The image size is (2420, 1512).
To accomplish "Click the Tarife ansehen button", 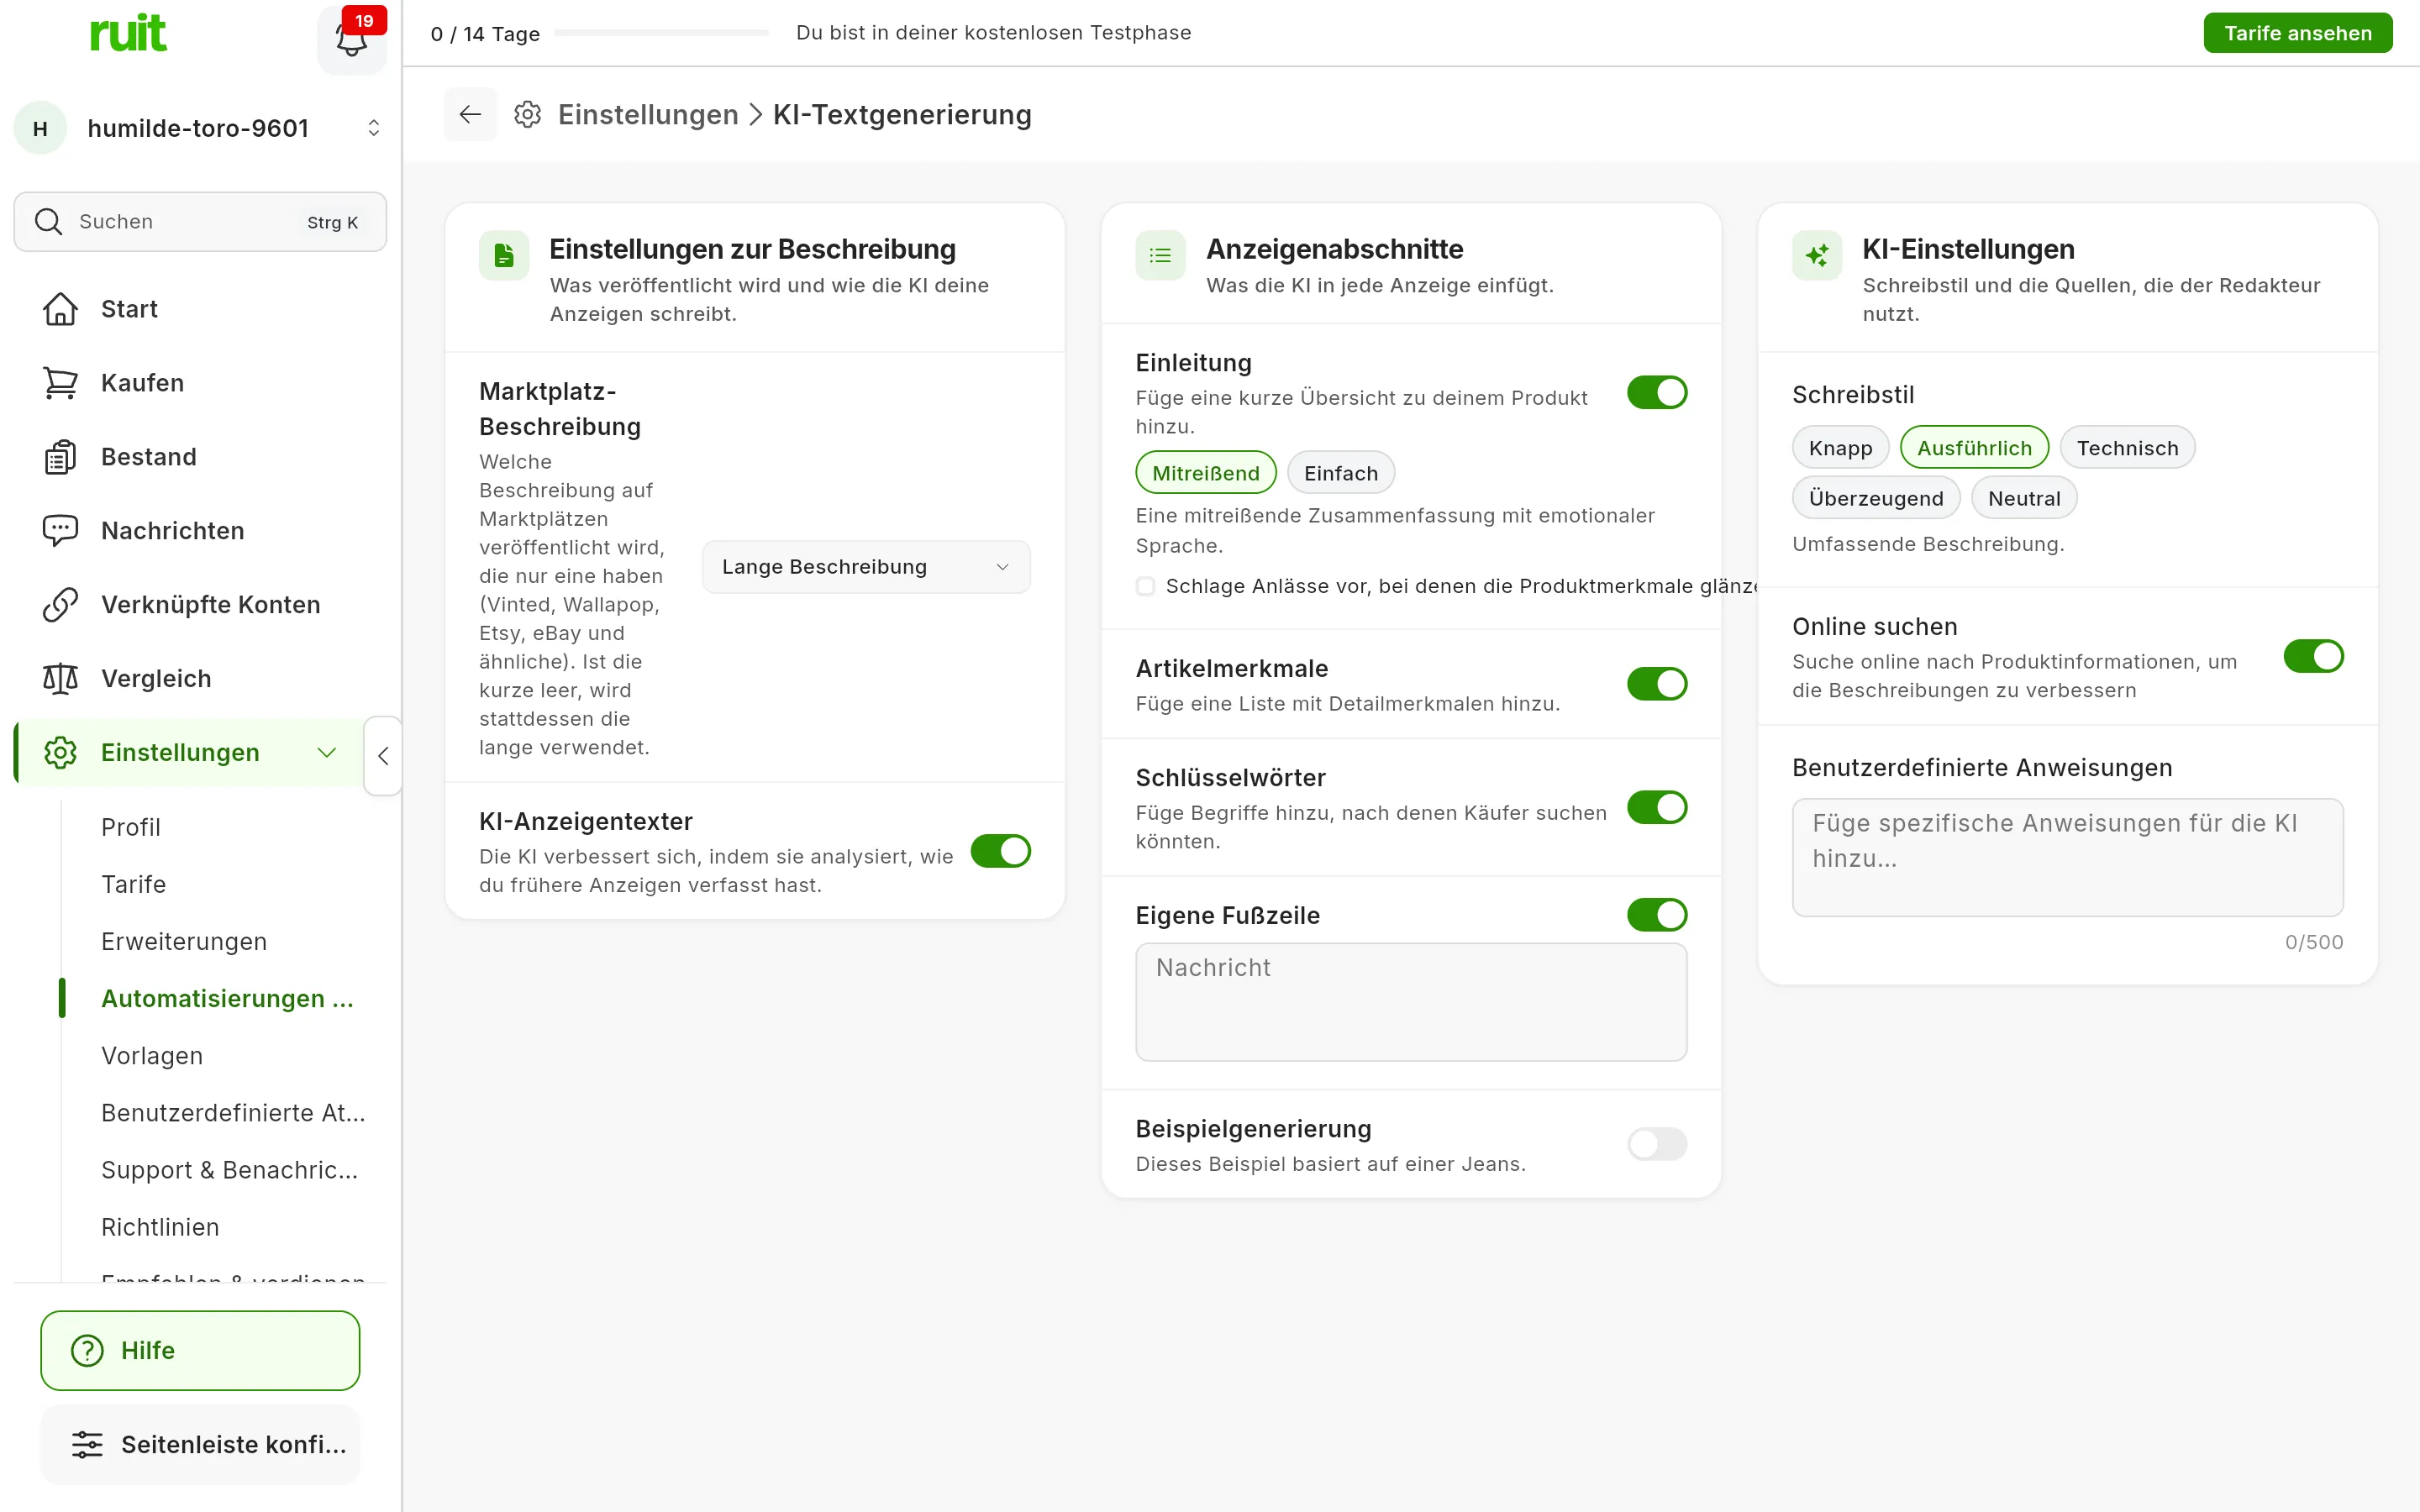I will tap(2297, 33).
